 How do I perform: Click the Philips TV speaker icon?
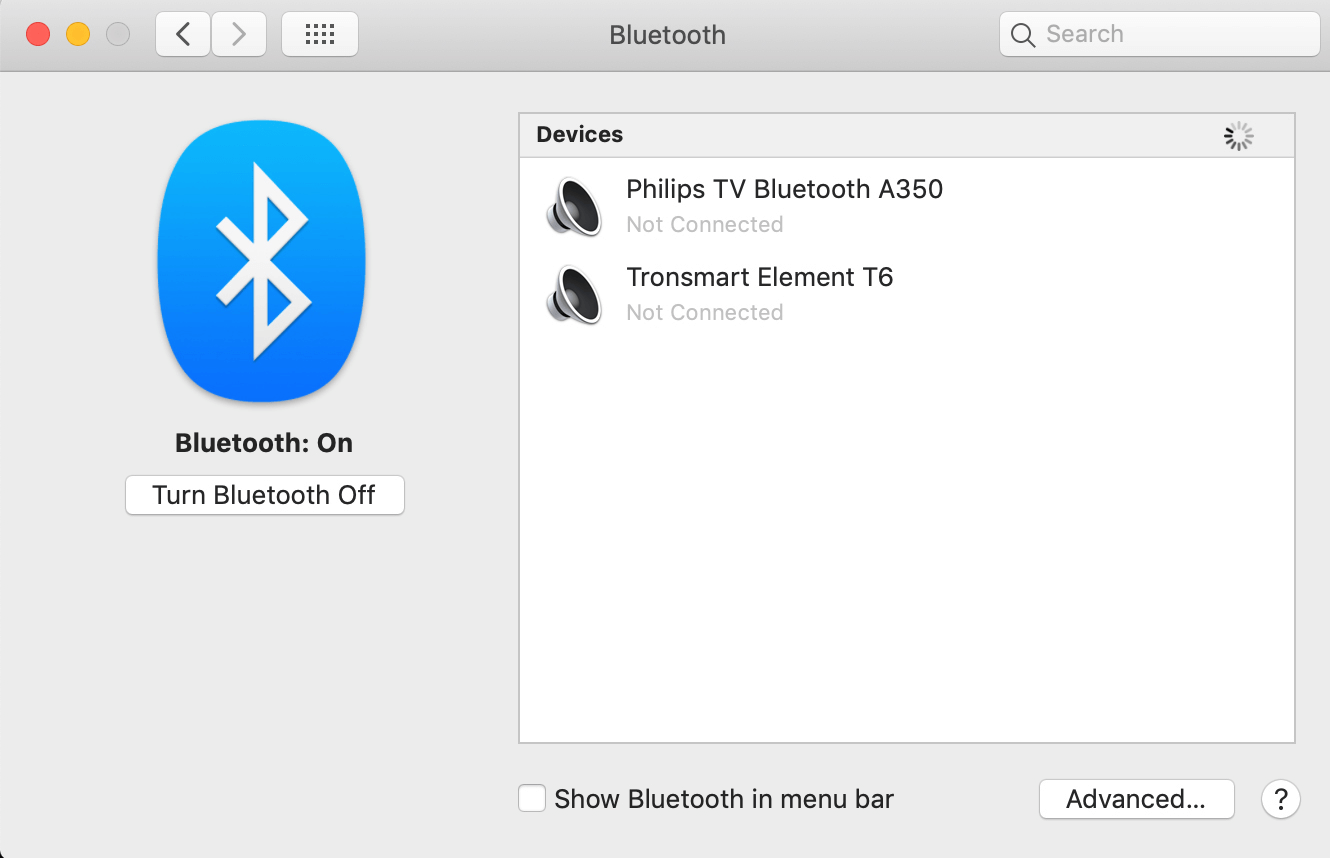click(x=574, y=206)
